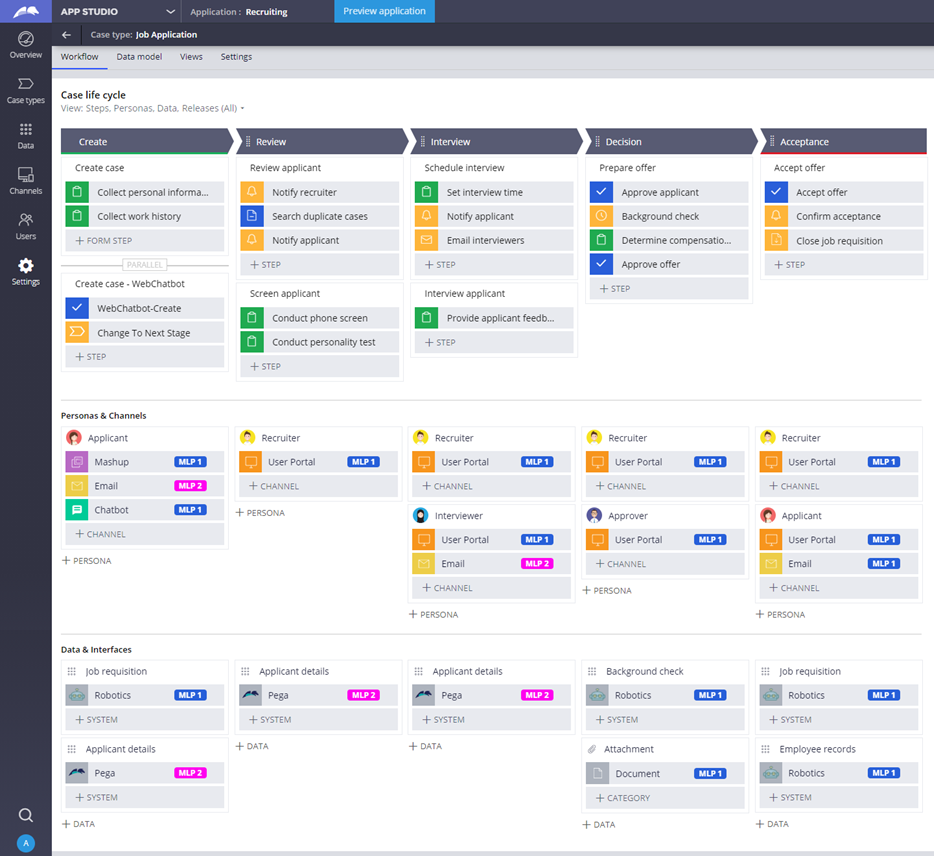Click the Search duplicate cases step icon
Viewport: 934px width, 856px height.
[x=252, y=216]
